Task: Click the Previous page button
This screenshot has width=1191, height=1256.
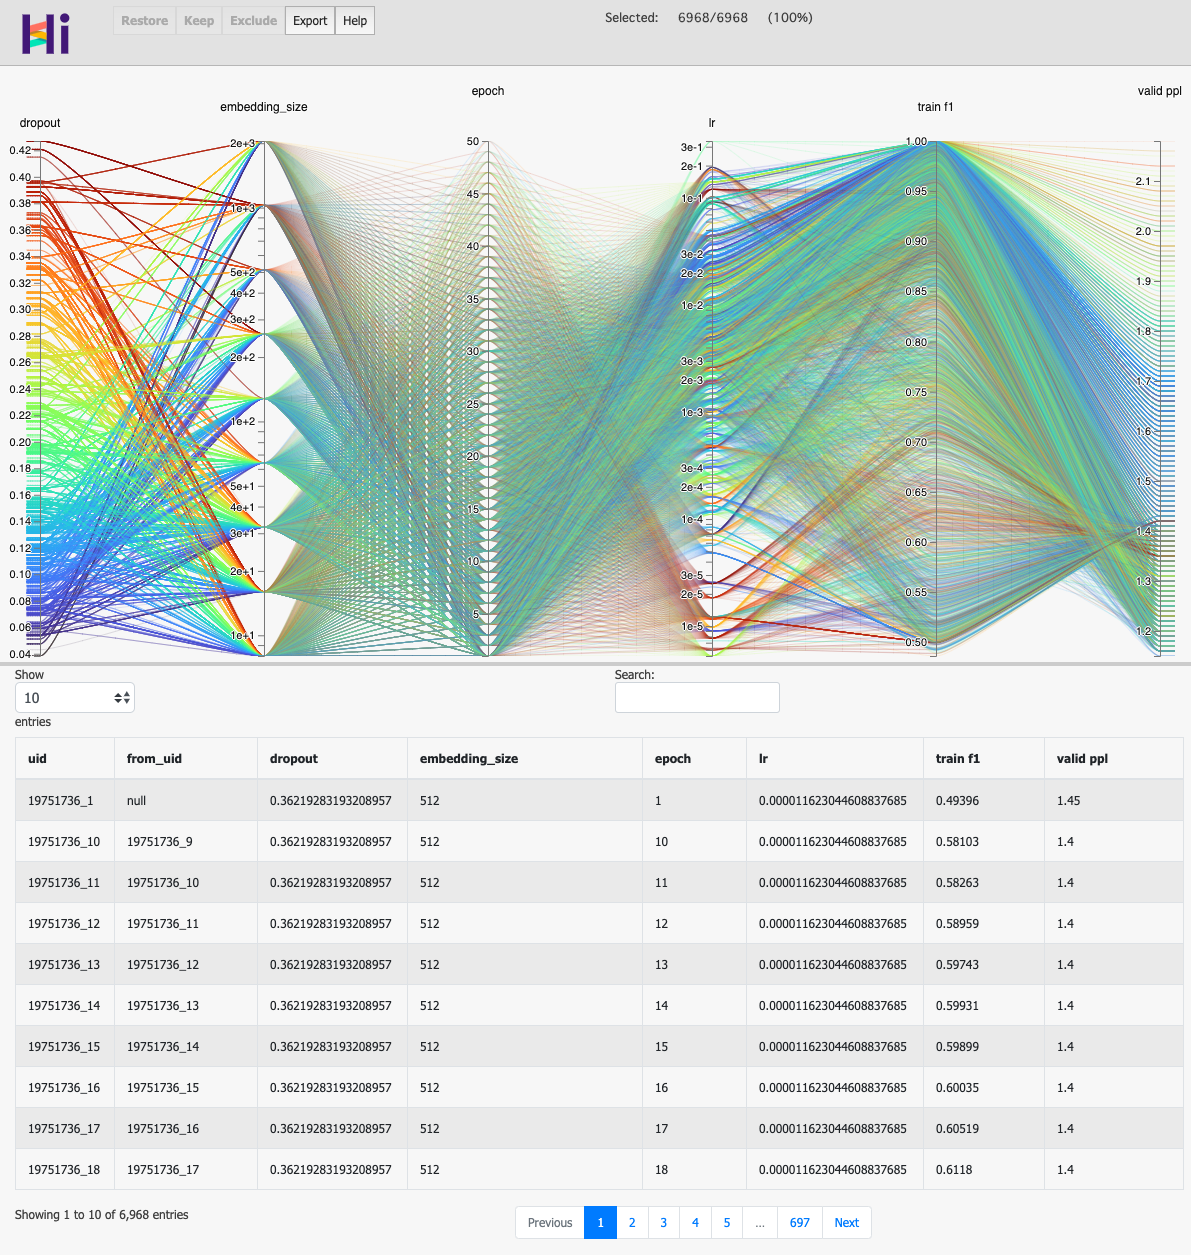Action: point(549,1222)
